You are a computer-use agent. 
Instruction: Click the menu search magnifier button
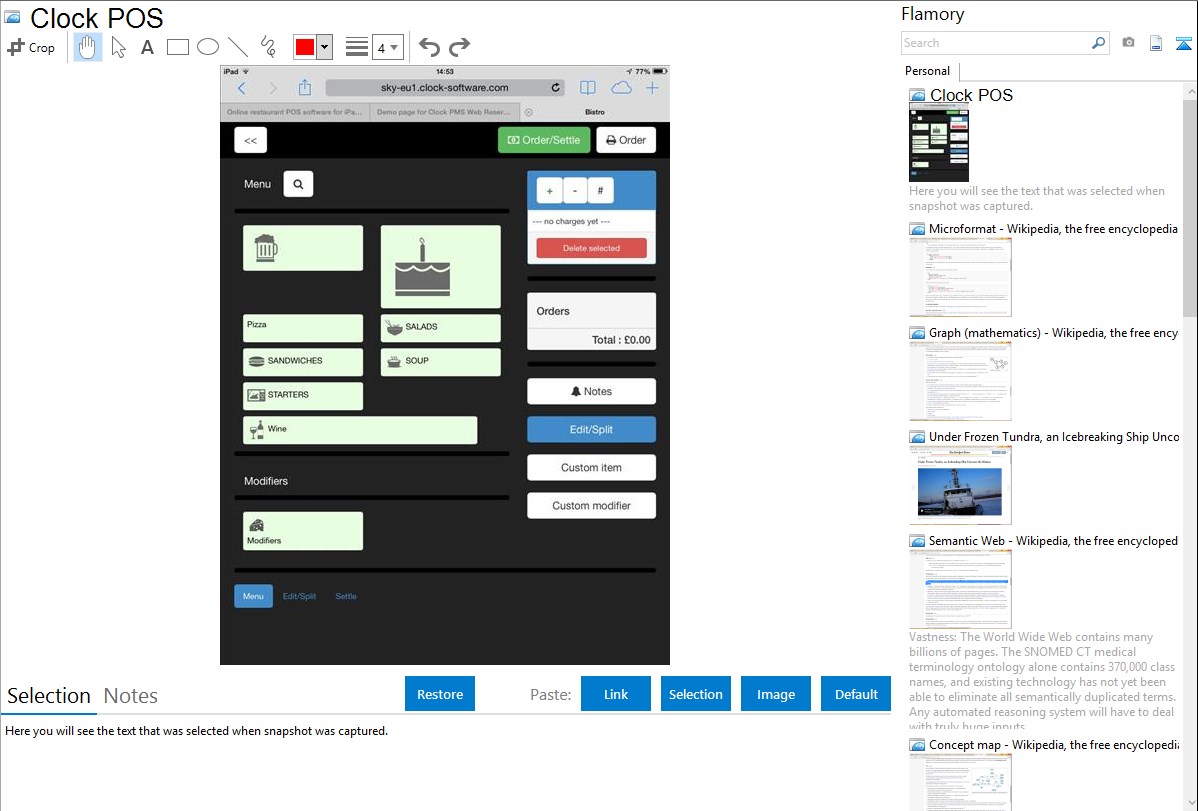(298, 184)
